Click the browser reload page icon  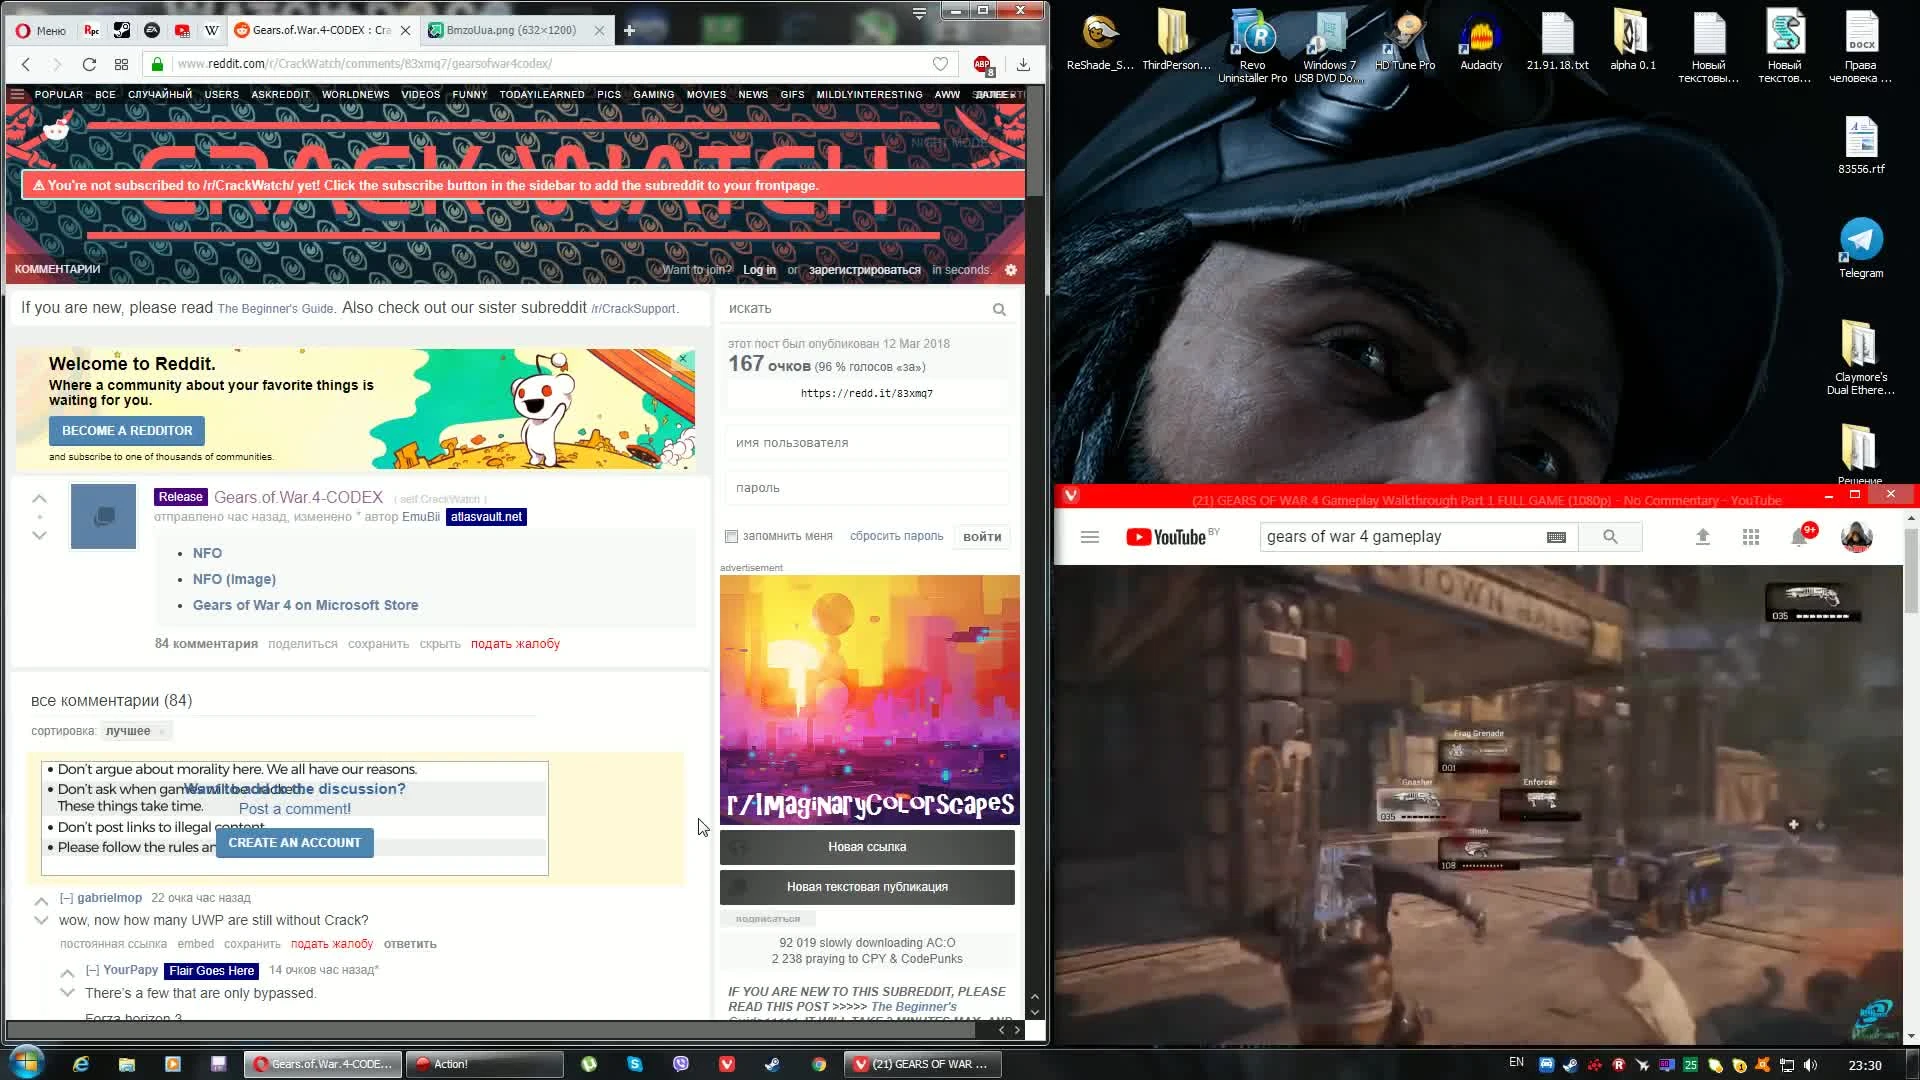click(89, 64)
